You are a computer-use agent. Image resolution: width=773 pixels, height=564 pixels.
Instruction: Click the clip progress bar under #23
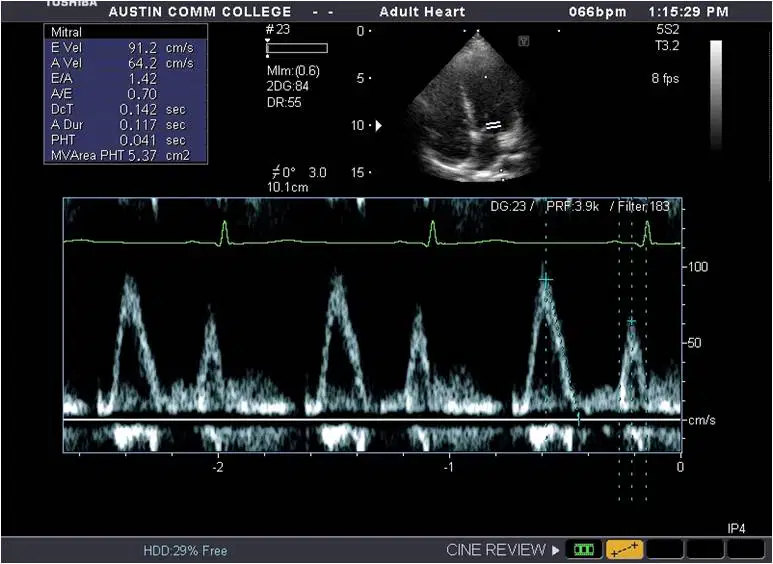pyautogui.click(x=297, y=48)
